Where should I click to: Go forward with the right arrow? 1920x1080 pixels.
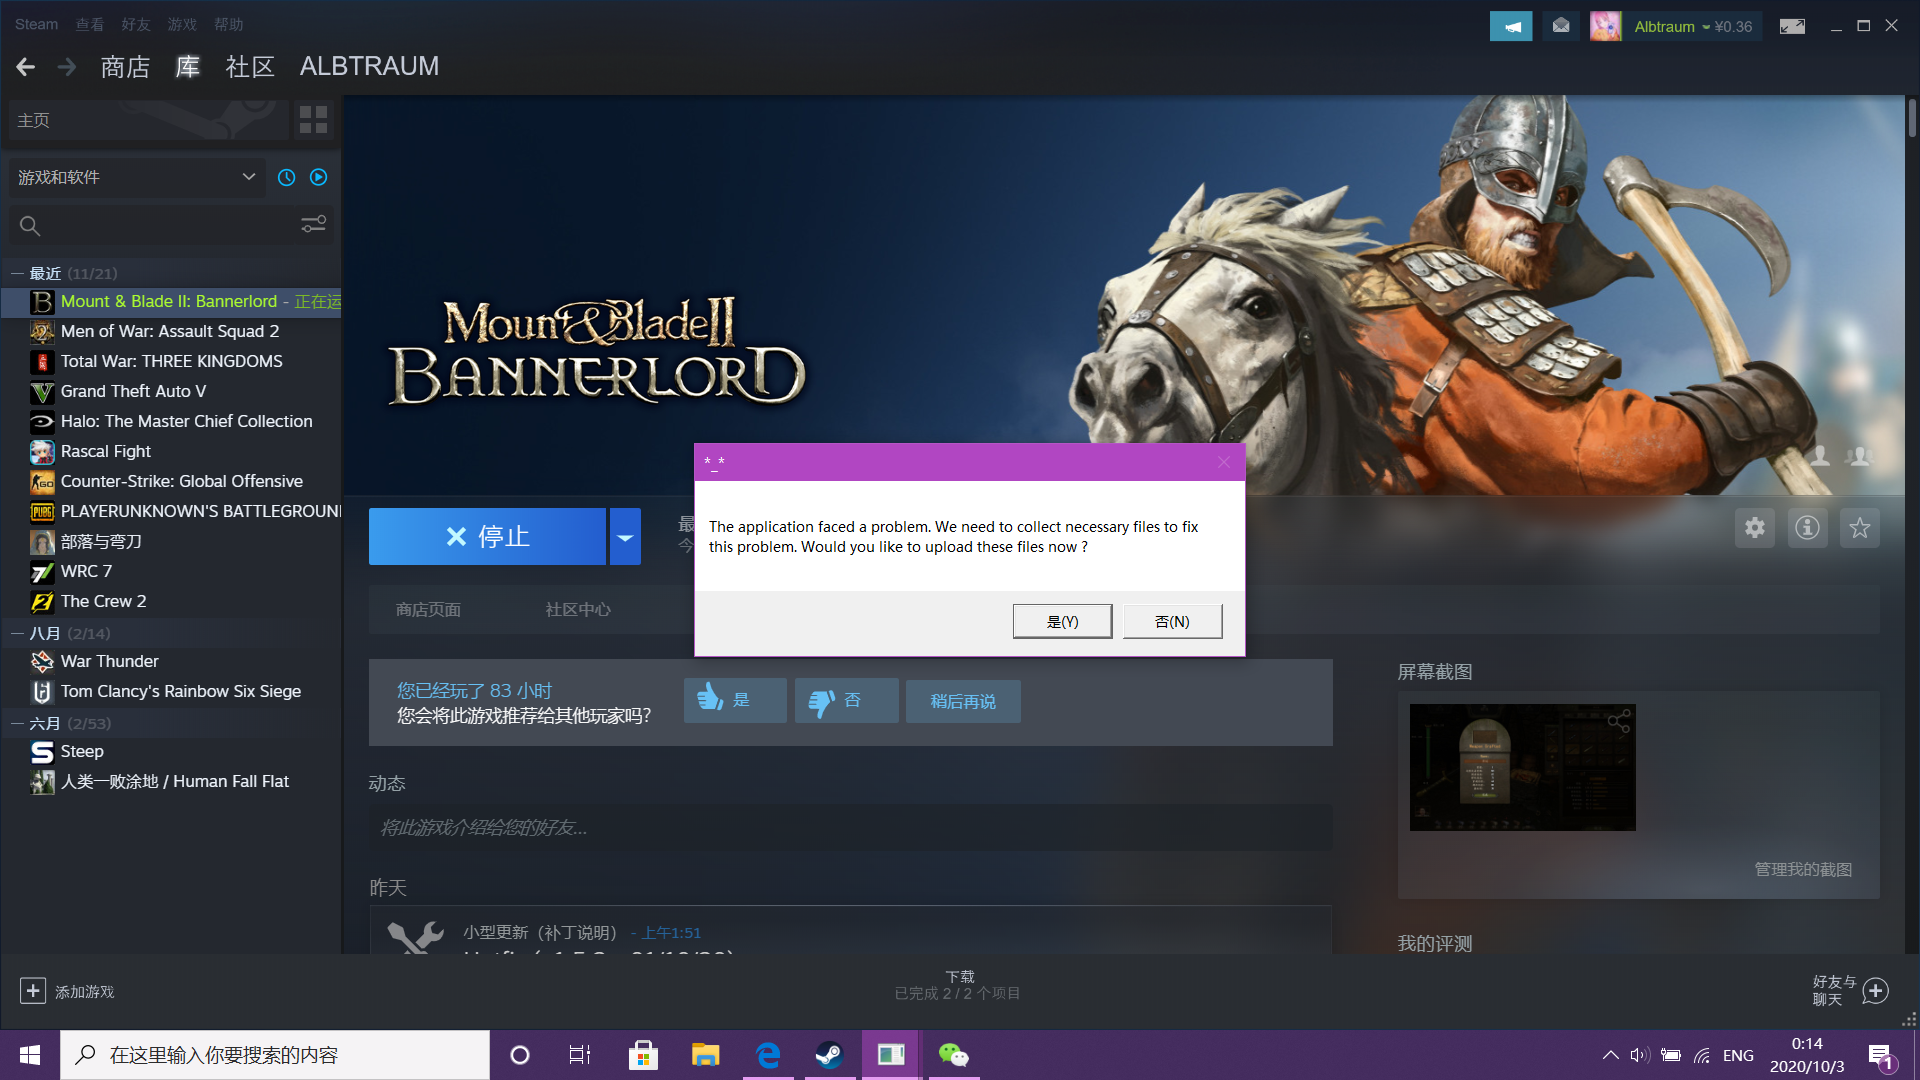pyautogui.click(x=67, y=67)
